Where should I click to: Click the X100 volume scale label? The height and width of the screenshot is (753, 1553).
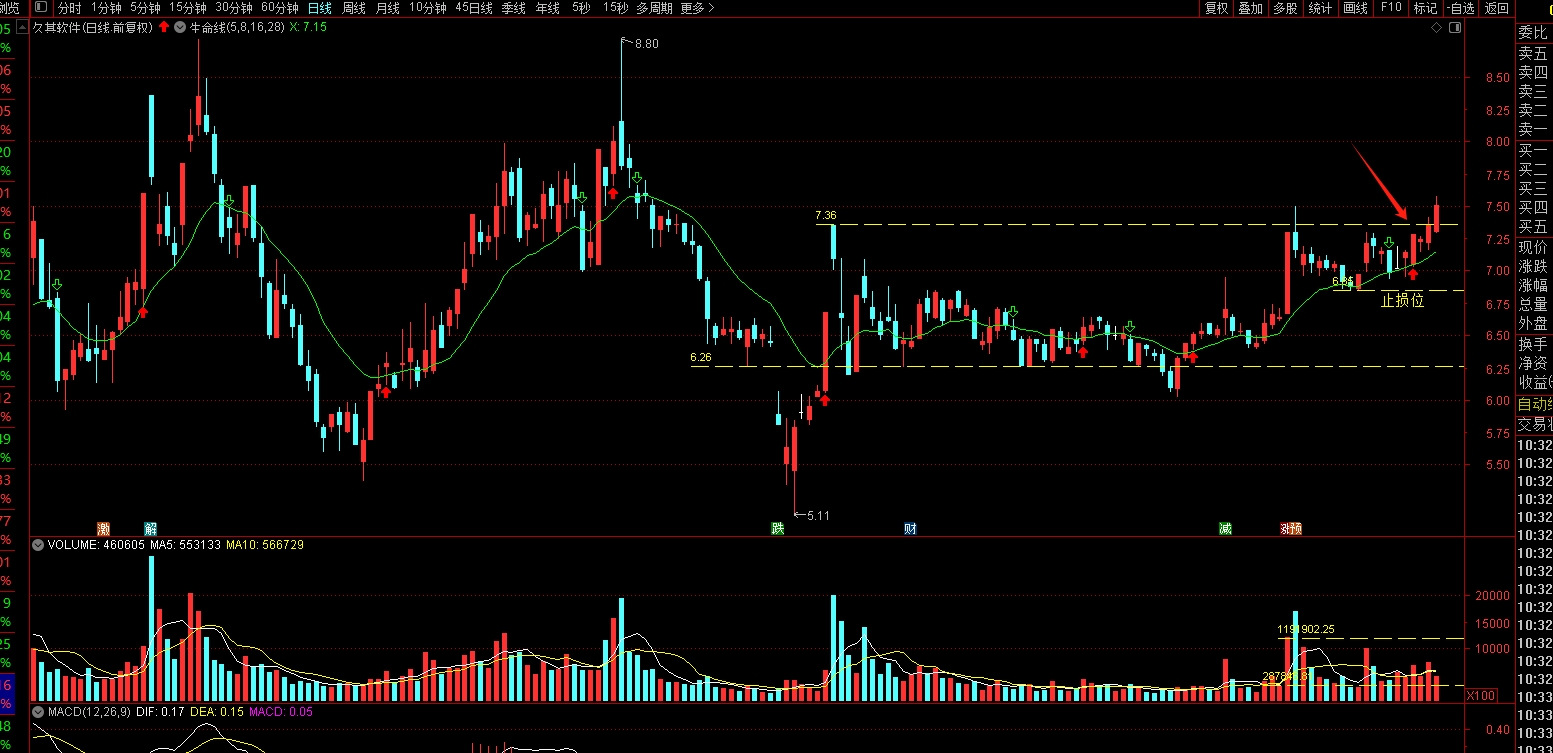[x=1481, y=695]
